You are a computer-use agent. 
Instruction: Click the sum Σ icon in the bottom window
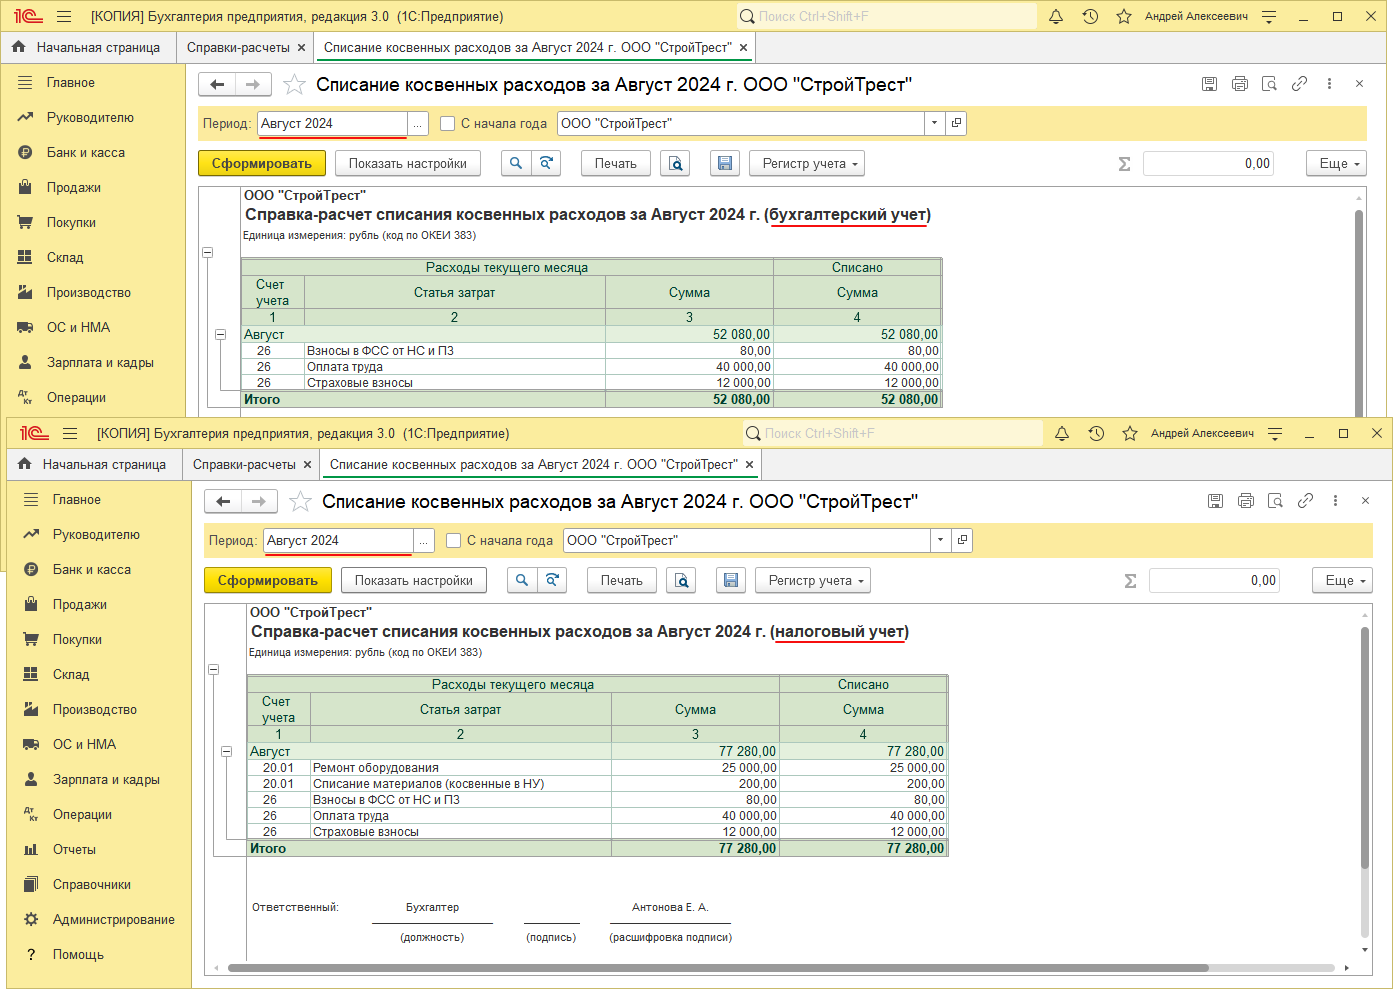click(x=1130, y=581)
